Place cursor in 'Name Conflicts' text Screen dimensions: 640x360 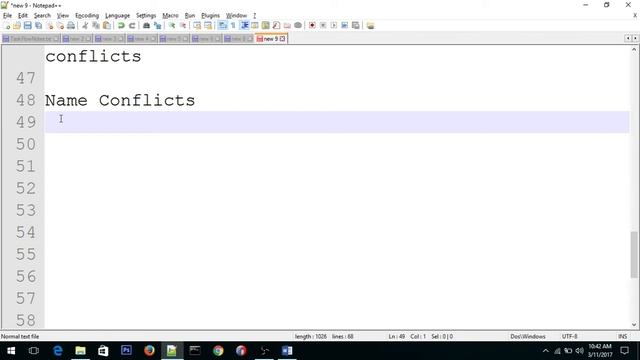[x=120, y=100]
